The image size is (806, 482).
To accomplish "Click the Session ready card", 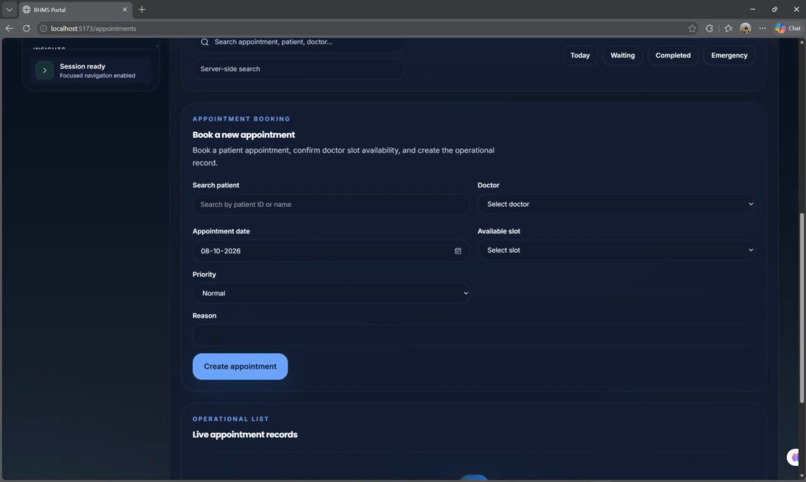I will coord(91,70).
